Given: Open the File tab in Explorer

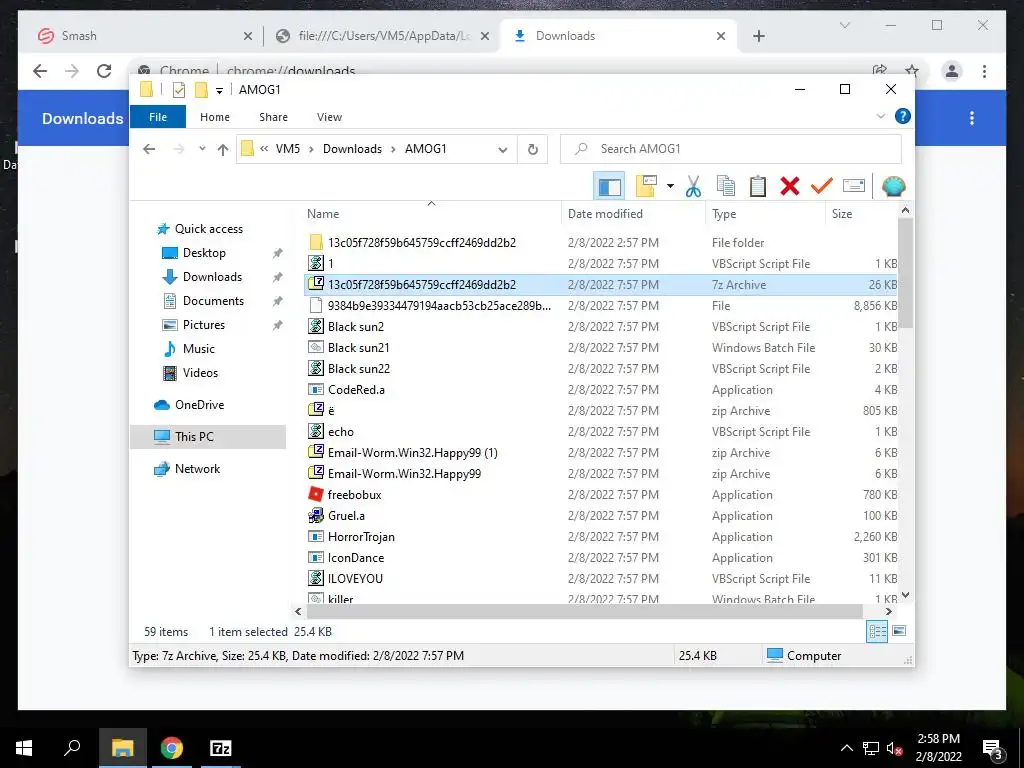Looking at the screenshot, I should pyautogui.click(x=158, y=117).
